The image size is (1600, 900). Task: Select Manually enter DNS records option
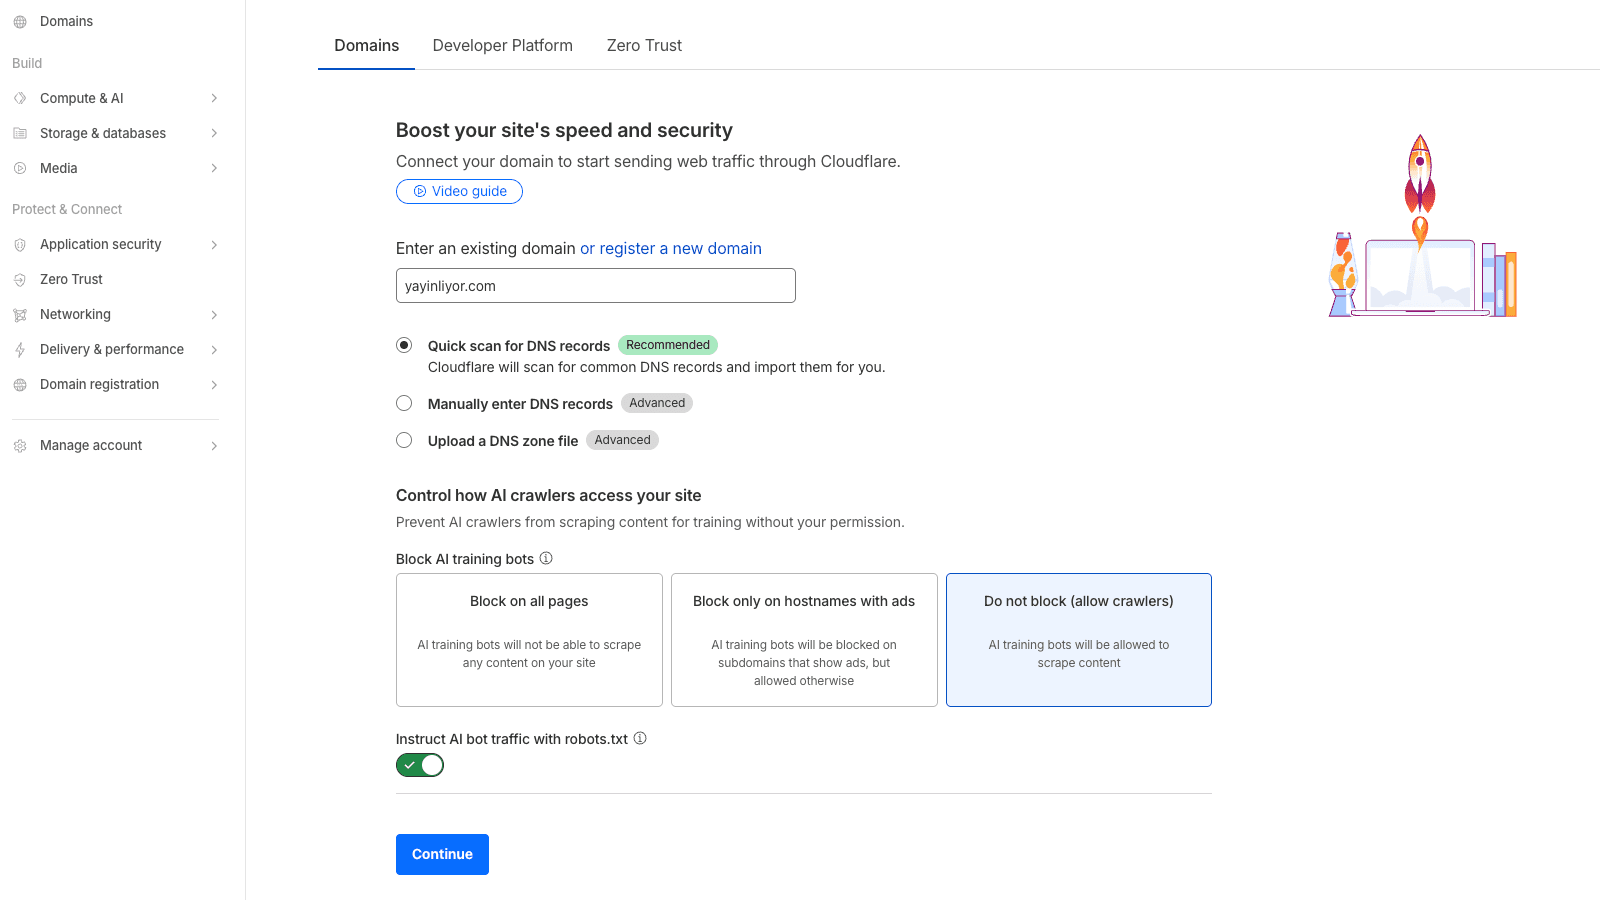click(x=404, y=403)
